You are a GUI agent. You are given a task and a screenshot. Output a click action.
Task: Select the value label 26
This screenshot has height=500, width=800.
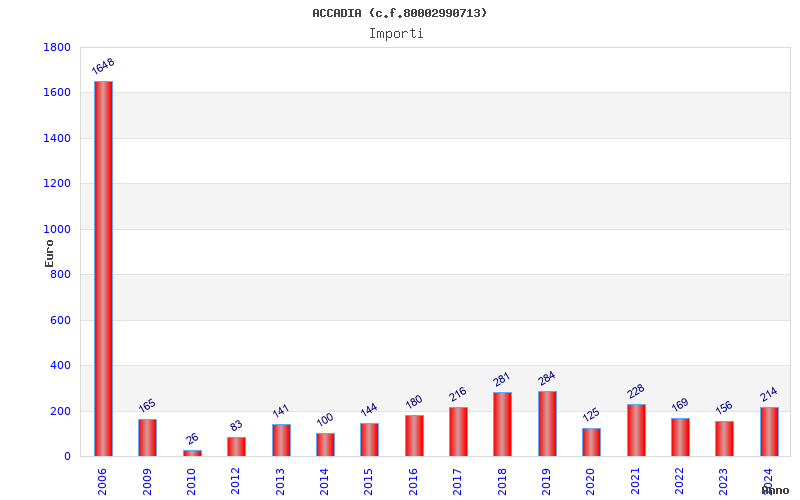[x=192, y=439]
